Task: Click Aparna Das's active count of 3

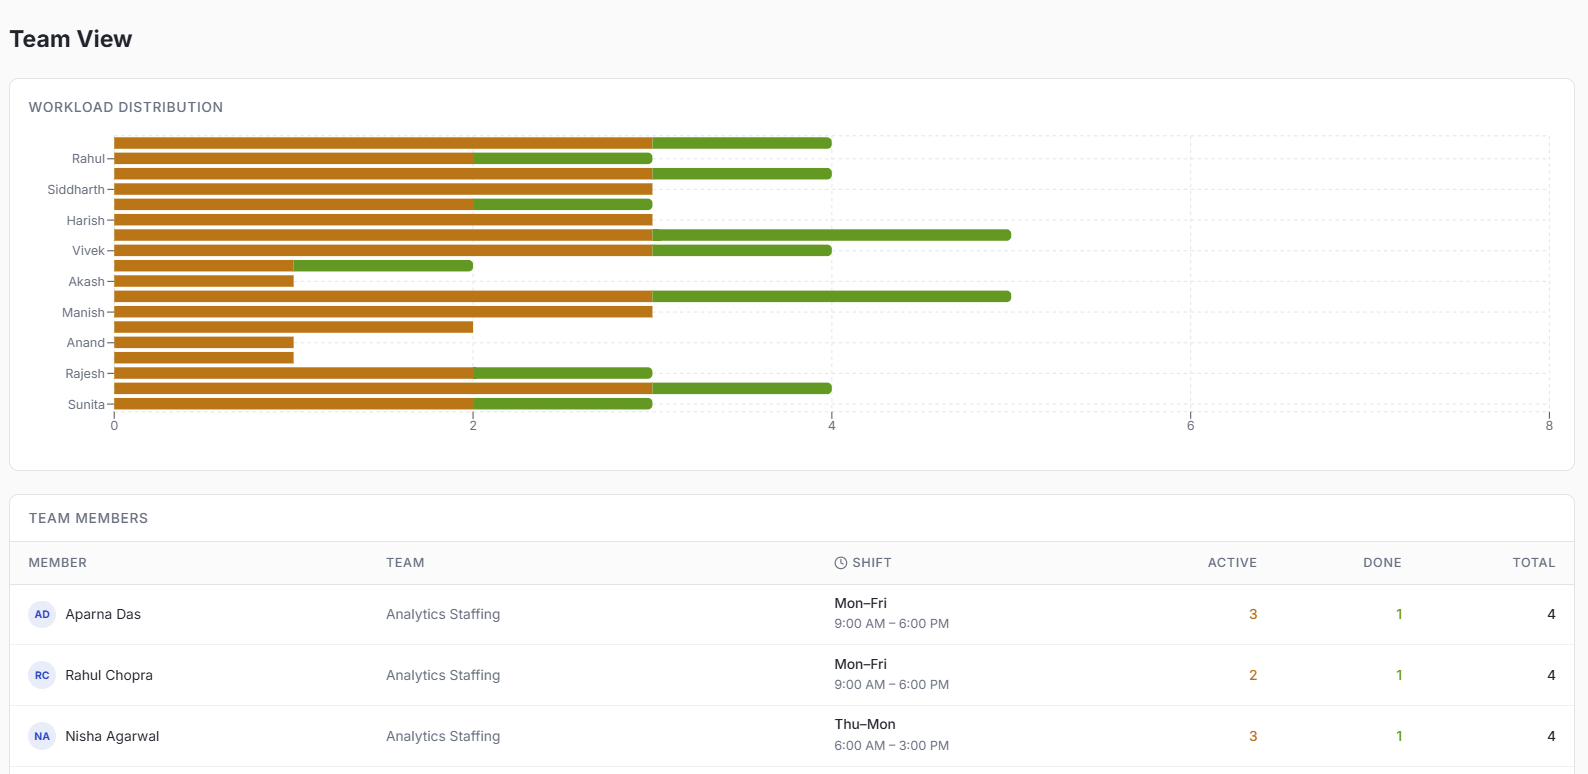Action: click(x=1253, y=614)
